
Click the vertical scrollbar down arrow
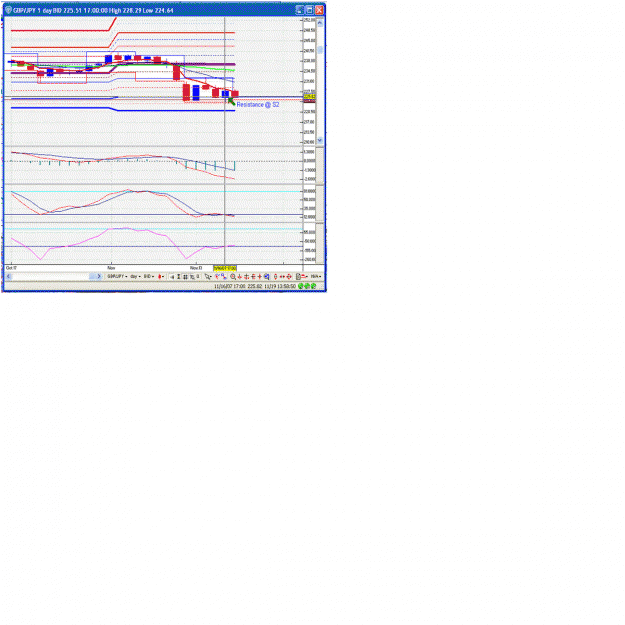320,140
